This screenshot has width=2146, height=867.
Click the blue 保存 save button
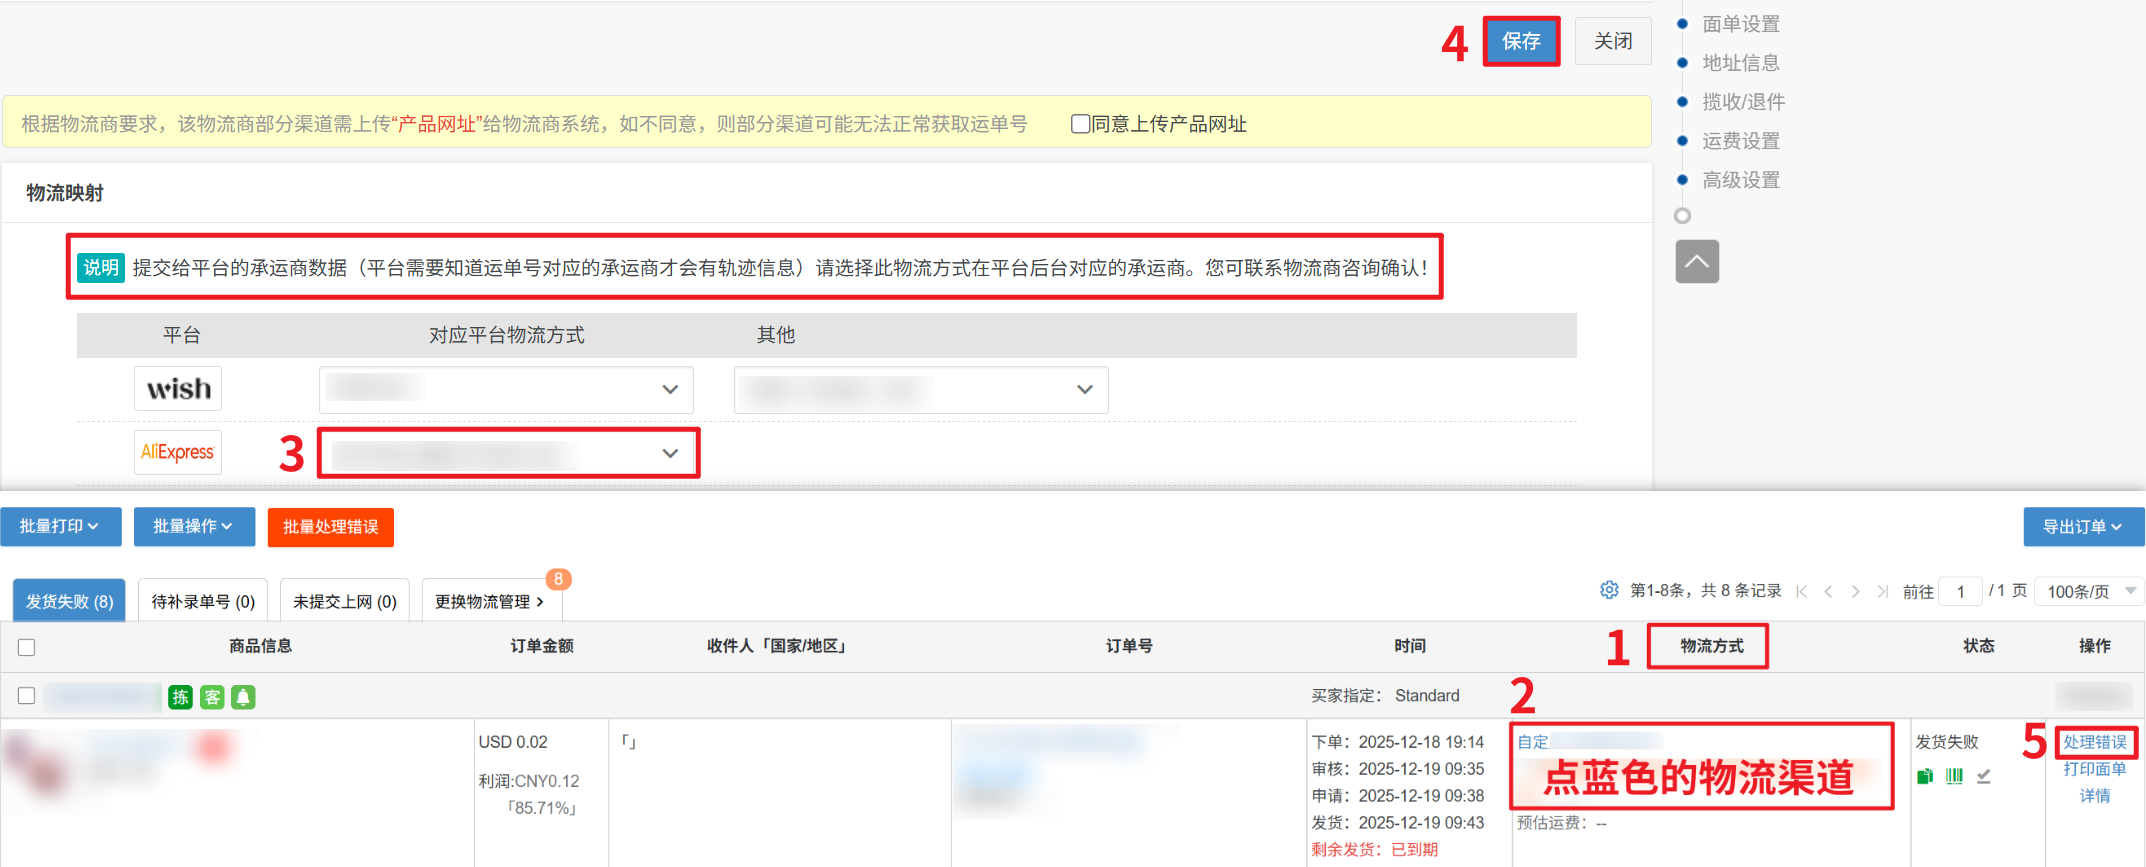point(1521,41)
